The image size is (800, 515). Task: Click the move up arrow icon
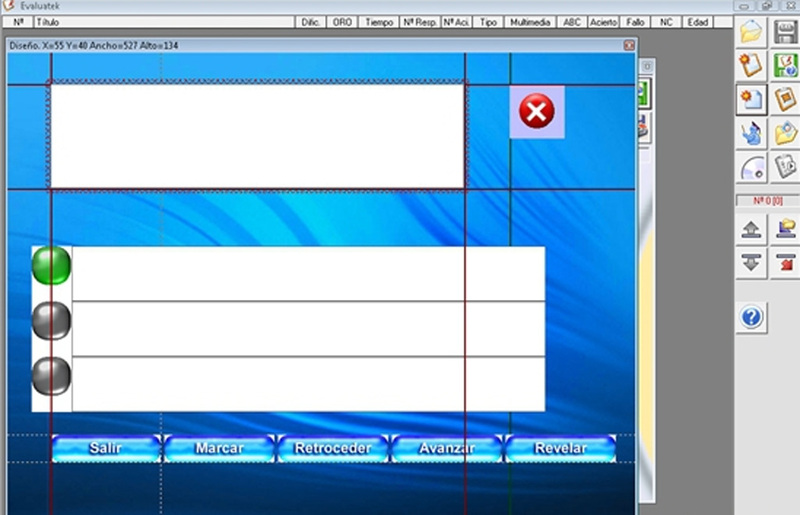click(x=752, y=230)
